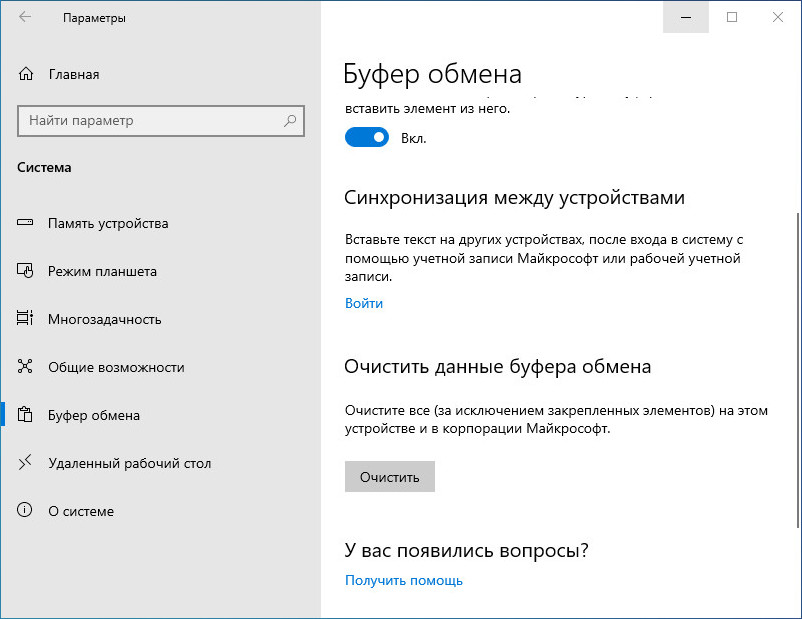Viewport: 802px width, 619px height.
Task: Select the Режим планшета tablet icon
Action: click(x=25, y=271)
